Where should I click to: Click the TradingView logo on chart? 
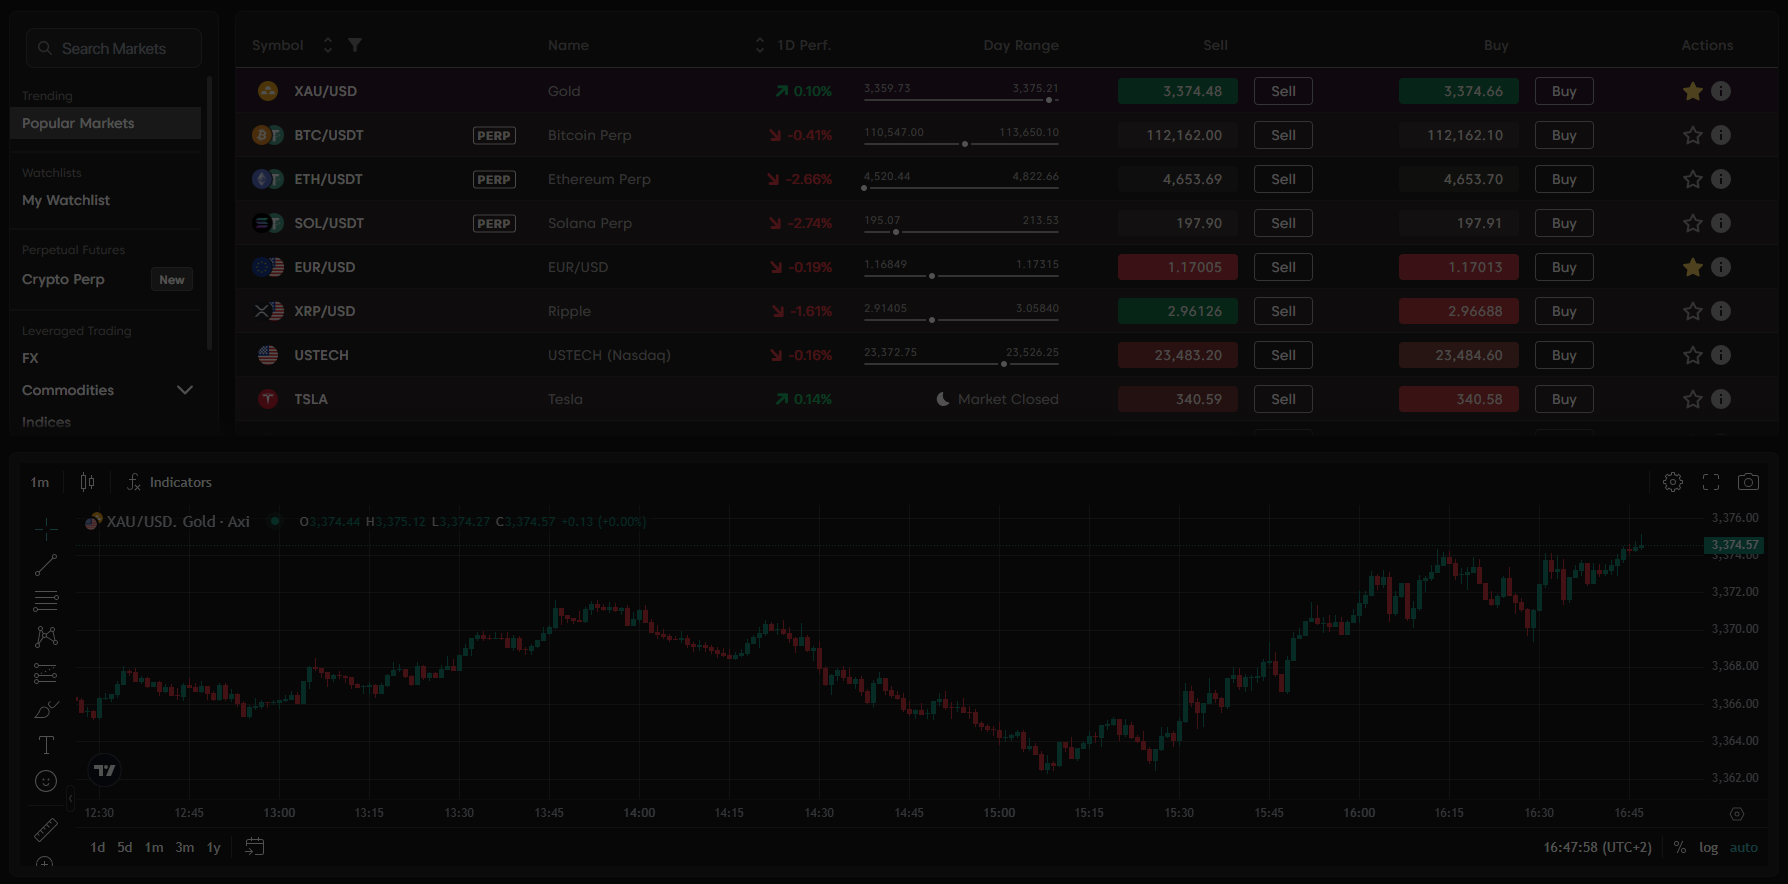pyautogui.click(x=104, y=770)
